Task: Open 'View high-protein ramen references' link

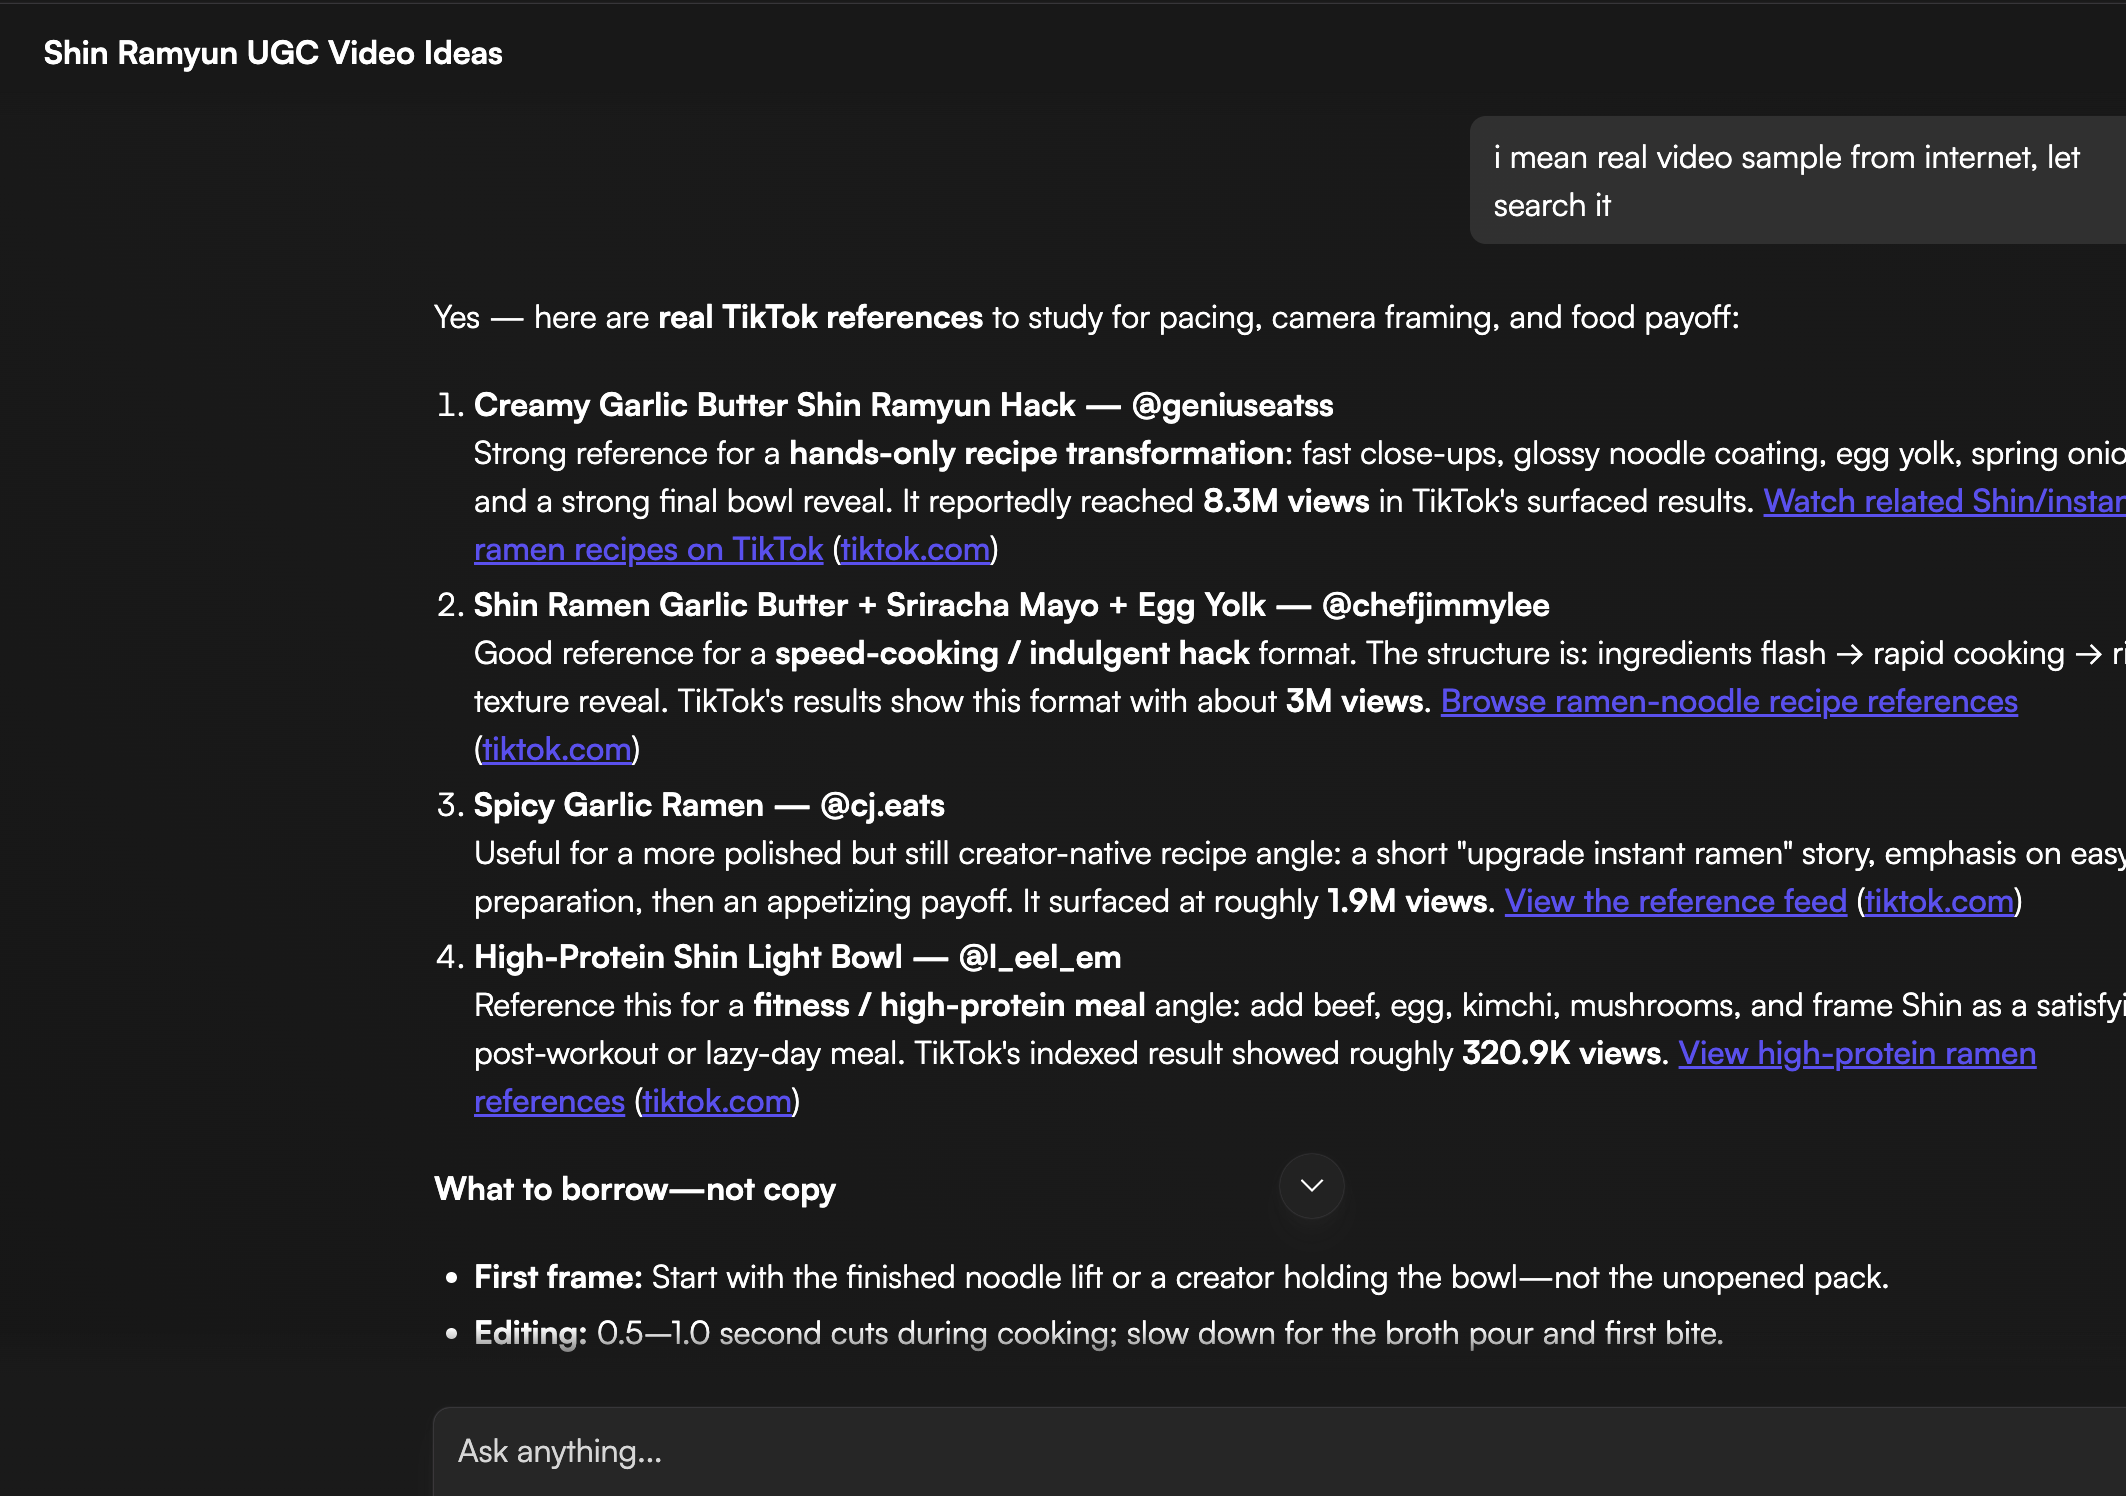Action: [x=1857, y=1053]
